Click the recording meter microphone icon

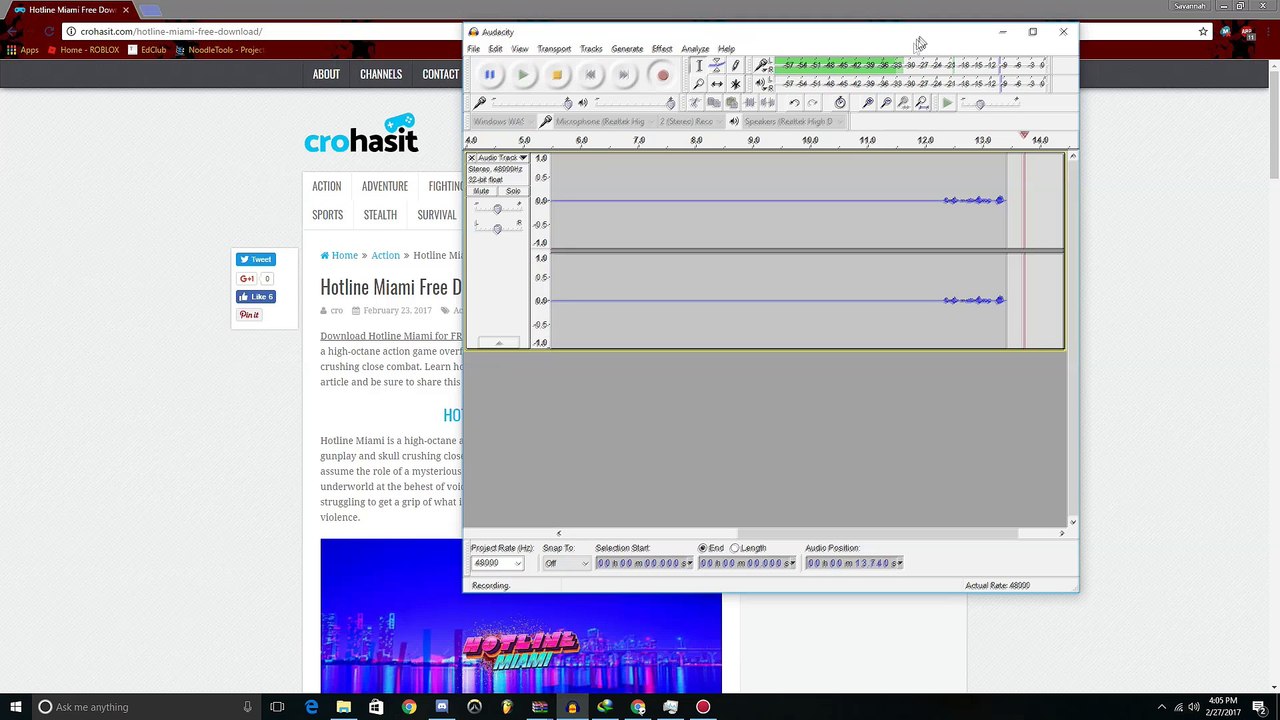(761, 65)
